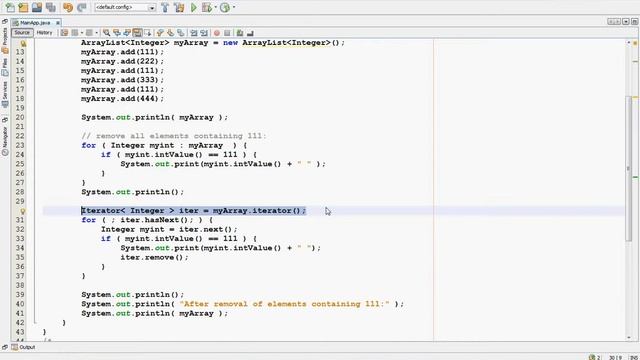Click the New File icon
Viewport: 640px width, 360px height.
(x=9, y=7)
